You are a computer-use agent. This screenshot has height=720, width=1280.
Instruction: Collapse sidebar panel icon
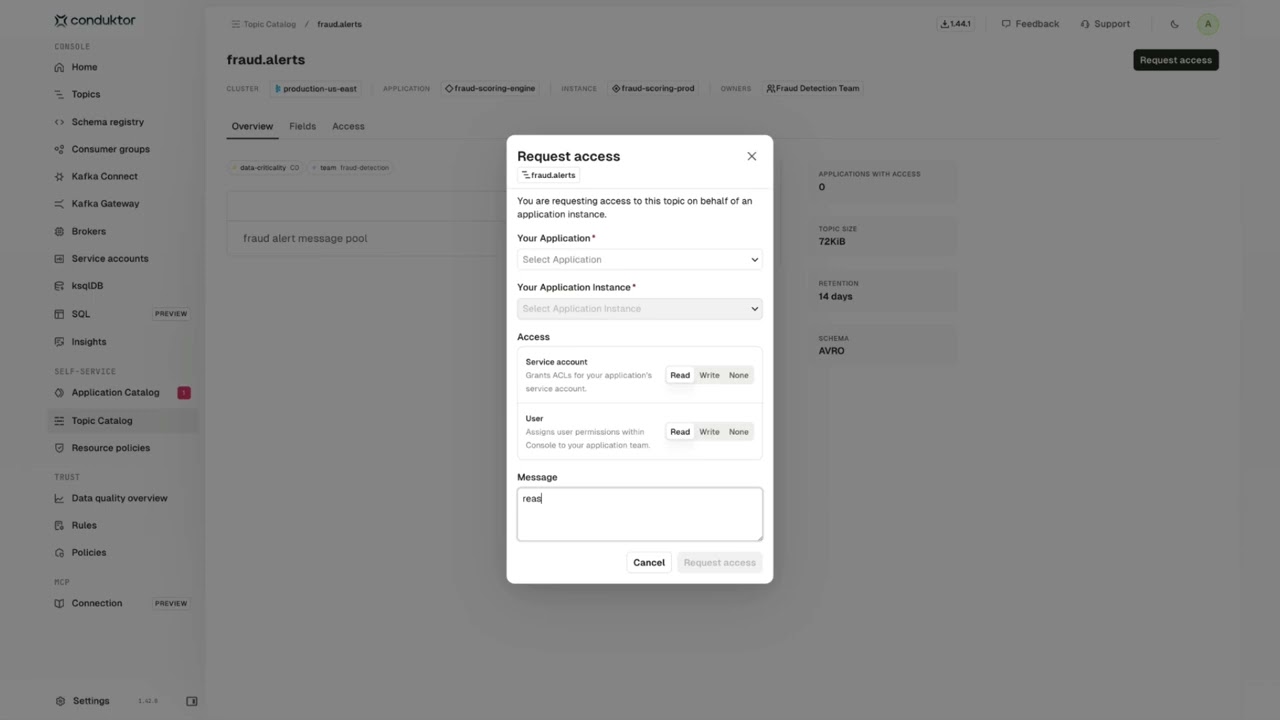192,701
